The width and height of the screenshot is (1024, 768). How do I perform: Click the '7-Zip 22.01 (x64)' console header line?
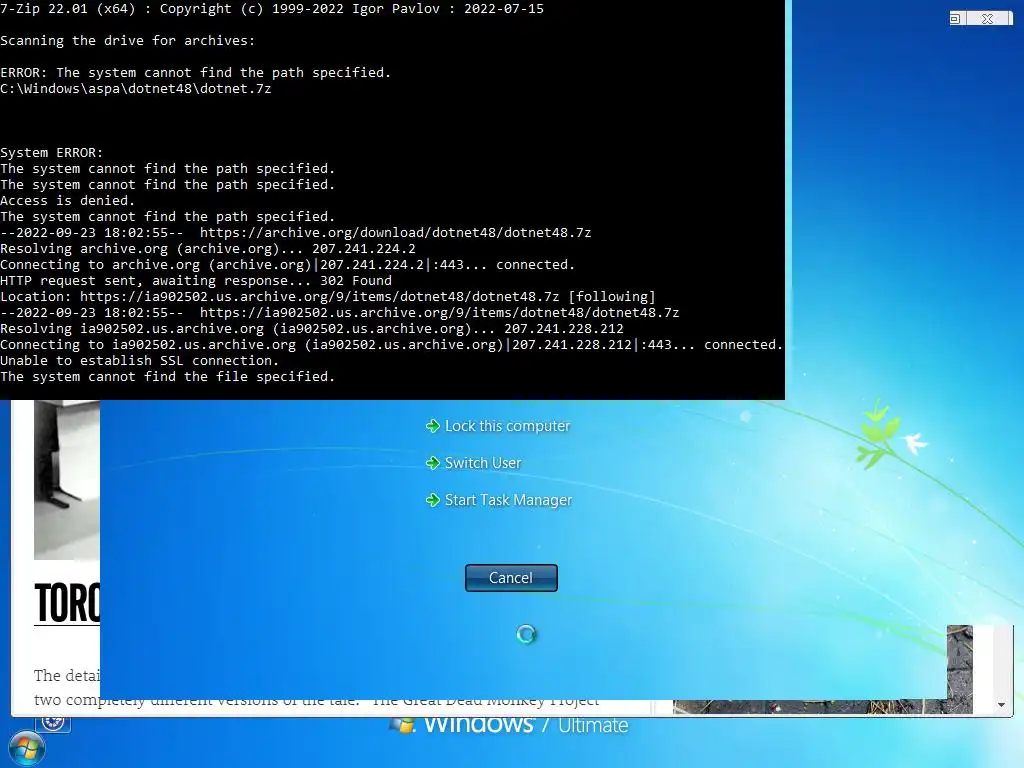coord(272,8)
